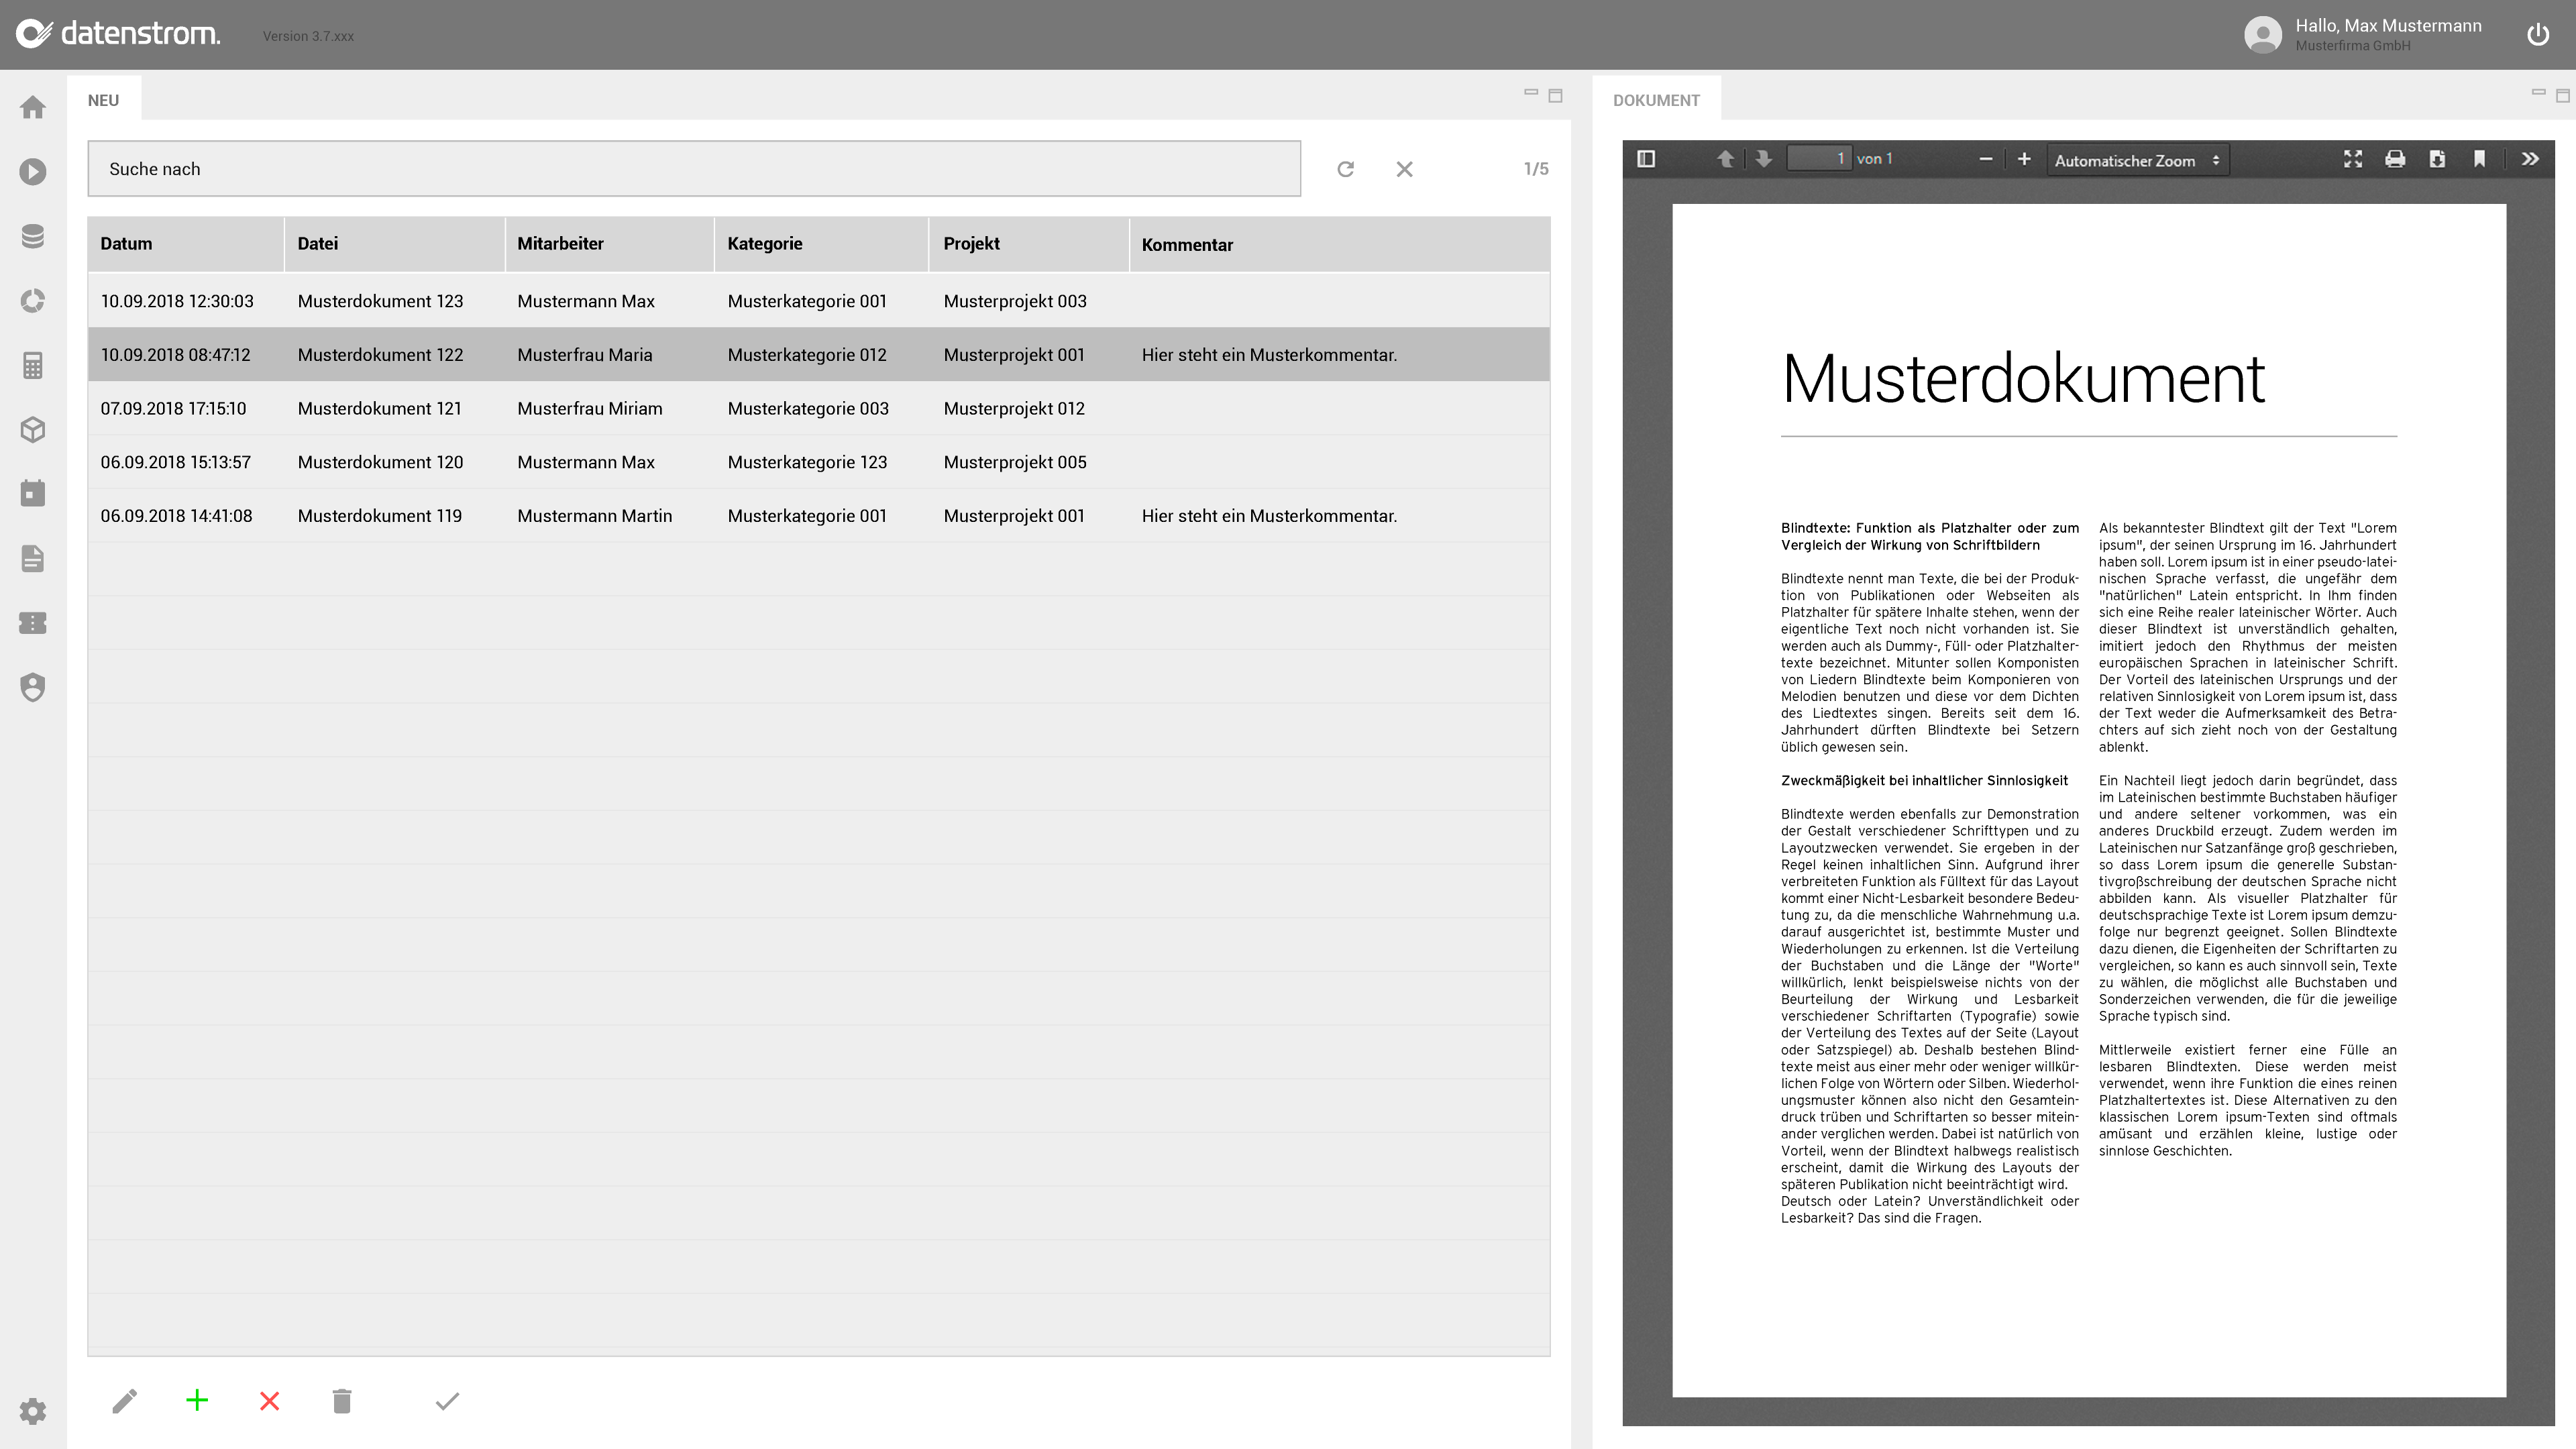Open the Home module in the sidebar

point(33,107)
